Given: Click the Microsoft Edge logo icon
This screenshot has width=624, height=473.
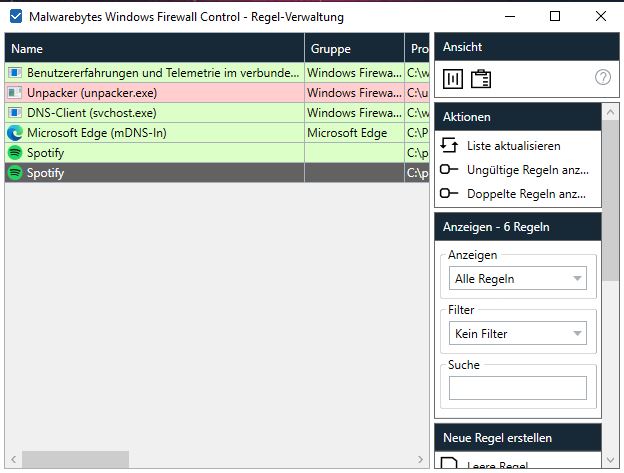Looking at the screenshot, I should pyautogui.click(x=15, y=133).
